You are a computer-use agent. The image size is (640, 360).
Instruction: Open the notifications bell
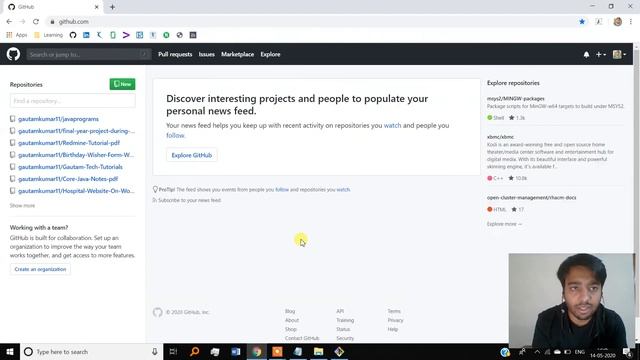click(x=586, y=54)
